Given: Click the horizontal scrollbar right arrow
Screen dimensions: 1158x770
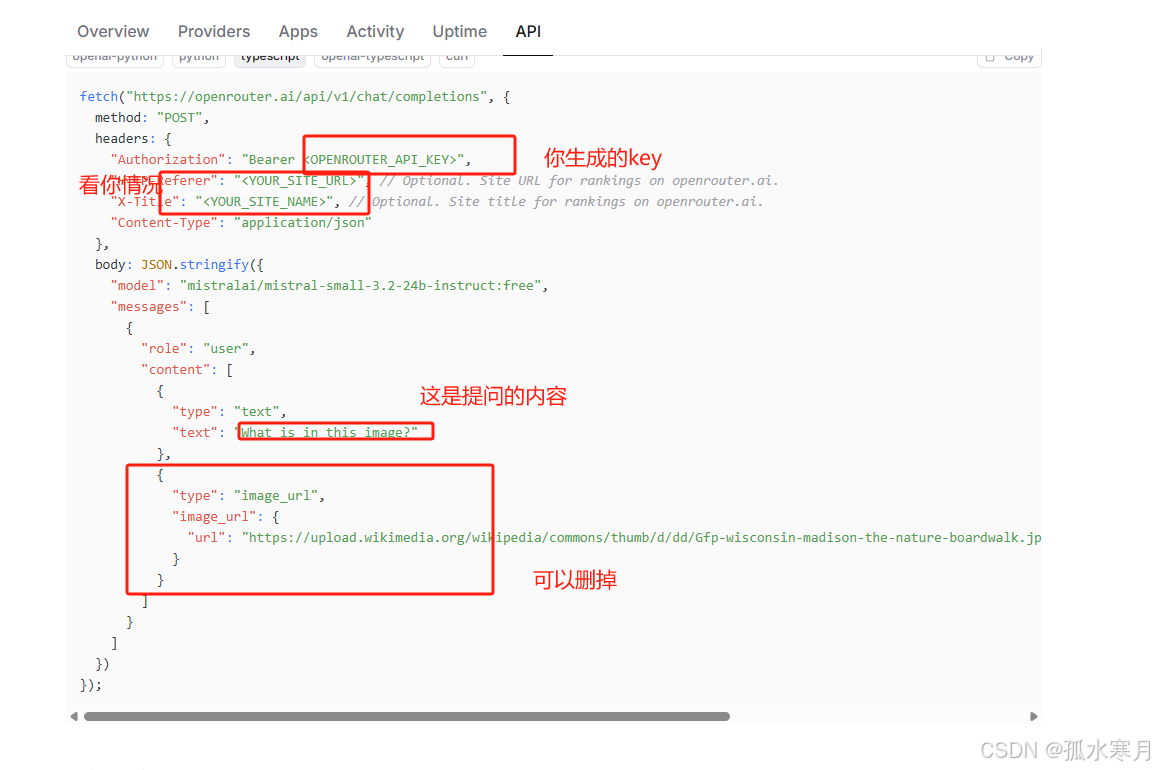Looking at the screenshot, I should [1033, 716].
